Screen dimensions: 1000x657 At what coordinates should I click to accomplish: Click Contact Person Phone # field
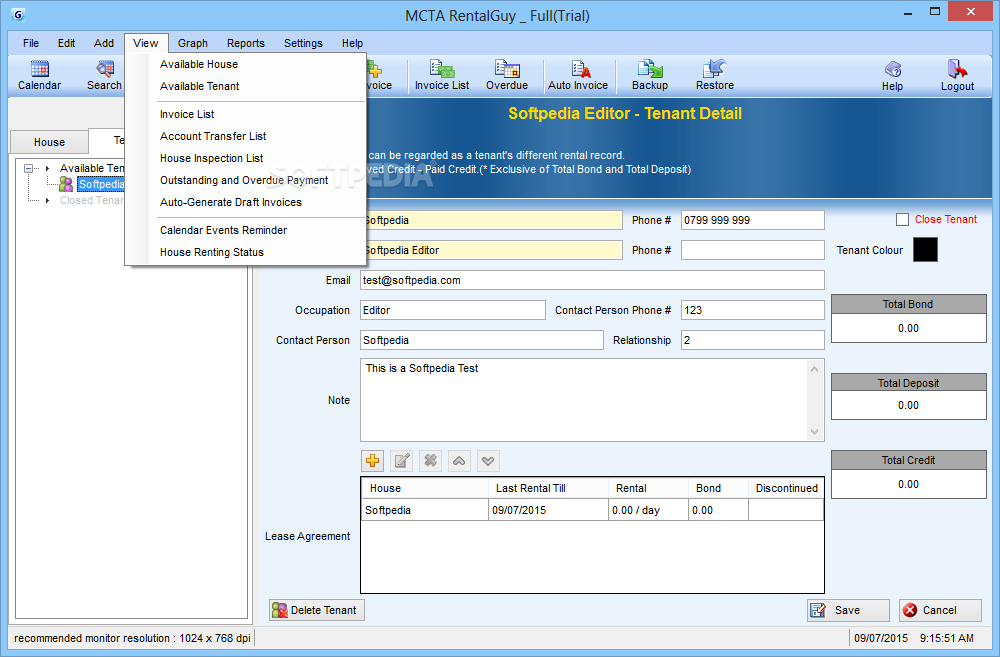(753, 310)
